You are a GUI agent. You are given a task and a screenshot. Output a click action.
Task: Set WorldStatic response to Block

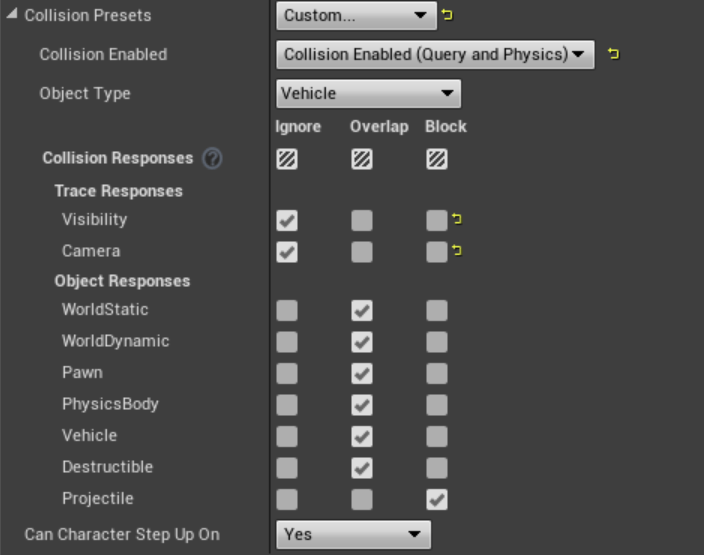[436, 310]
